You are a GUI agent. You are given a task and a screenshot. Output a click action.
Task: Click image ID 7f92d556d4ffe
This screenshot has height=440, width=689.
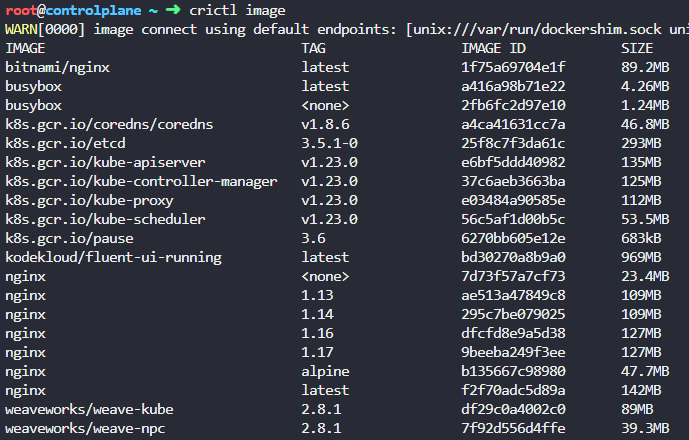click(513, 428)
